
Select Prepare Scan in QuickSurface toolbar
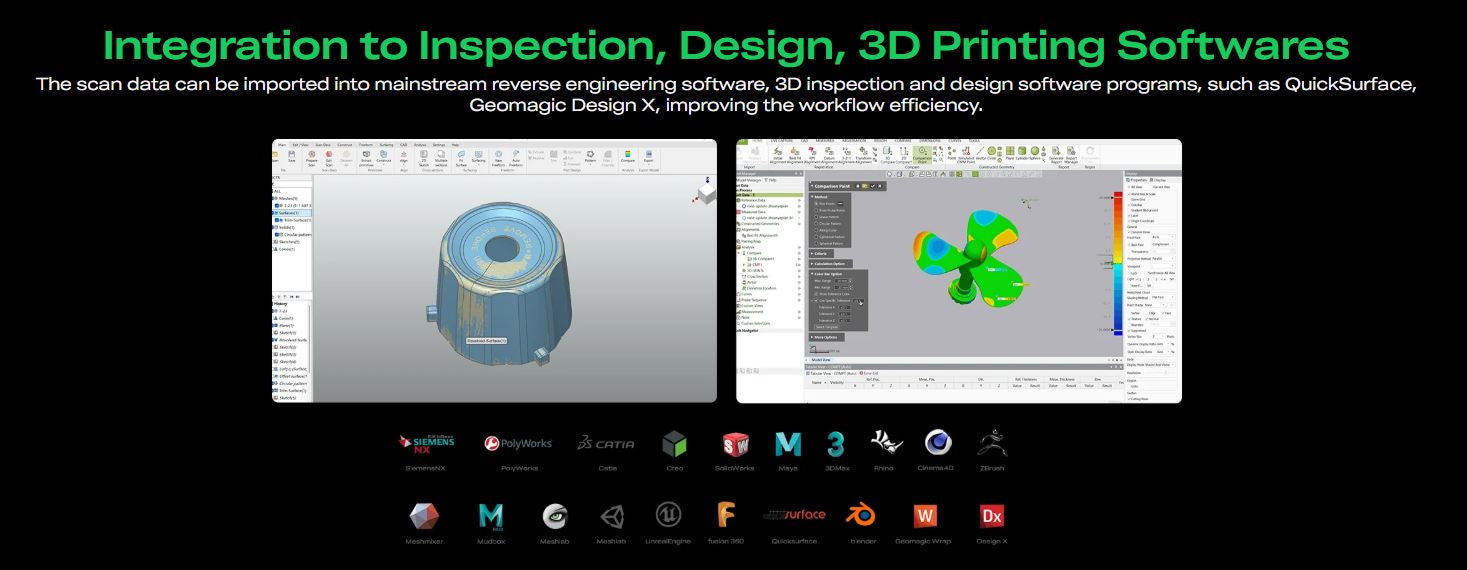click(312, 157)
